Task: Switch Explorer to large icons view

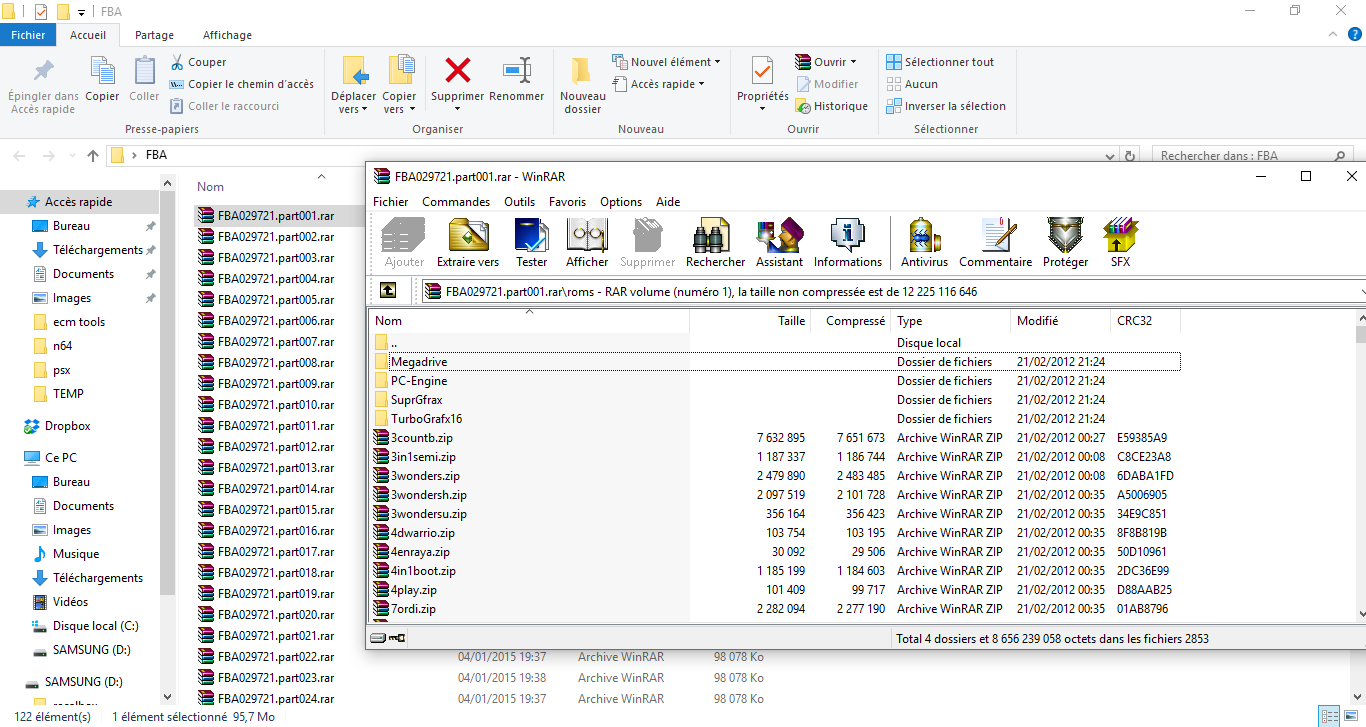Action: [x=1351, y=716]
